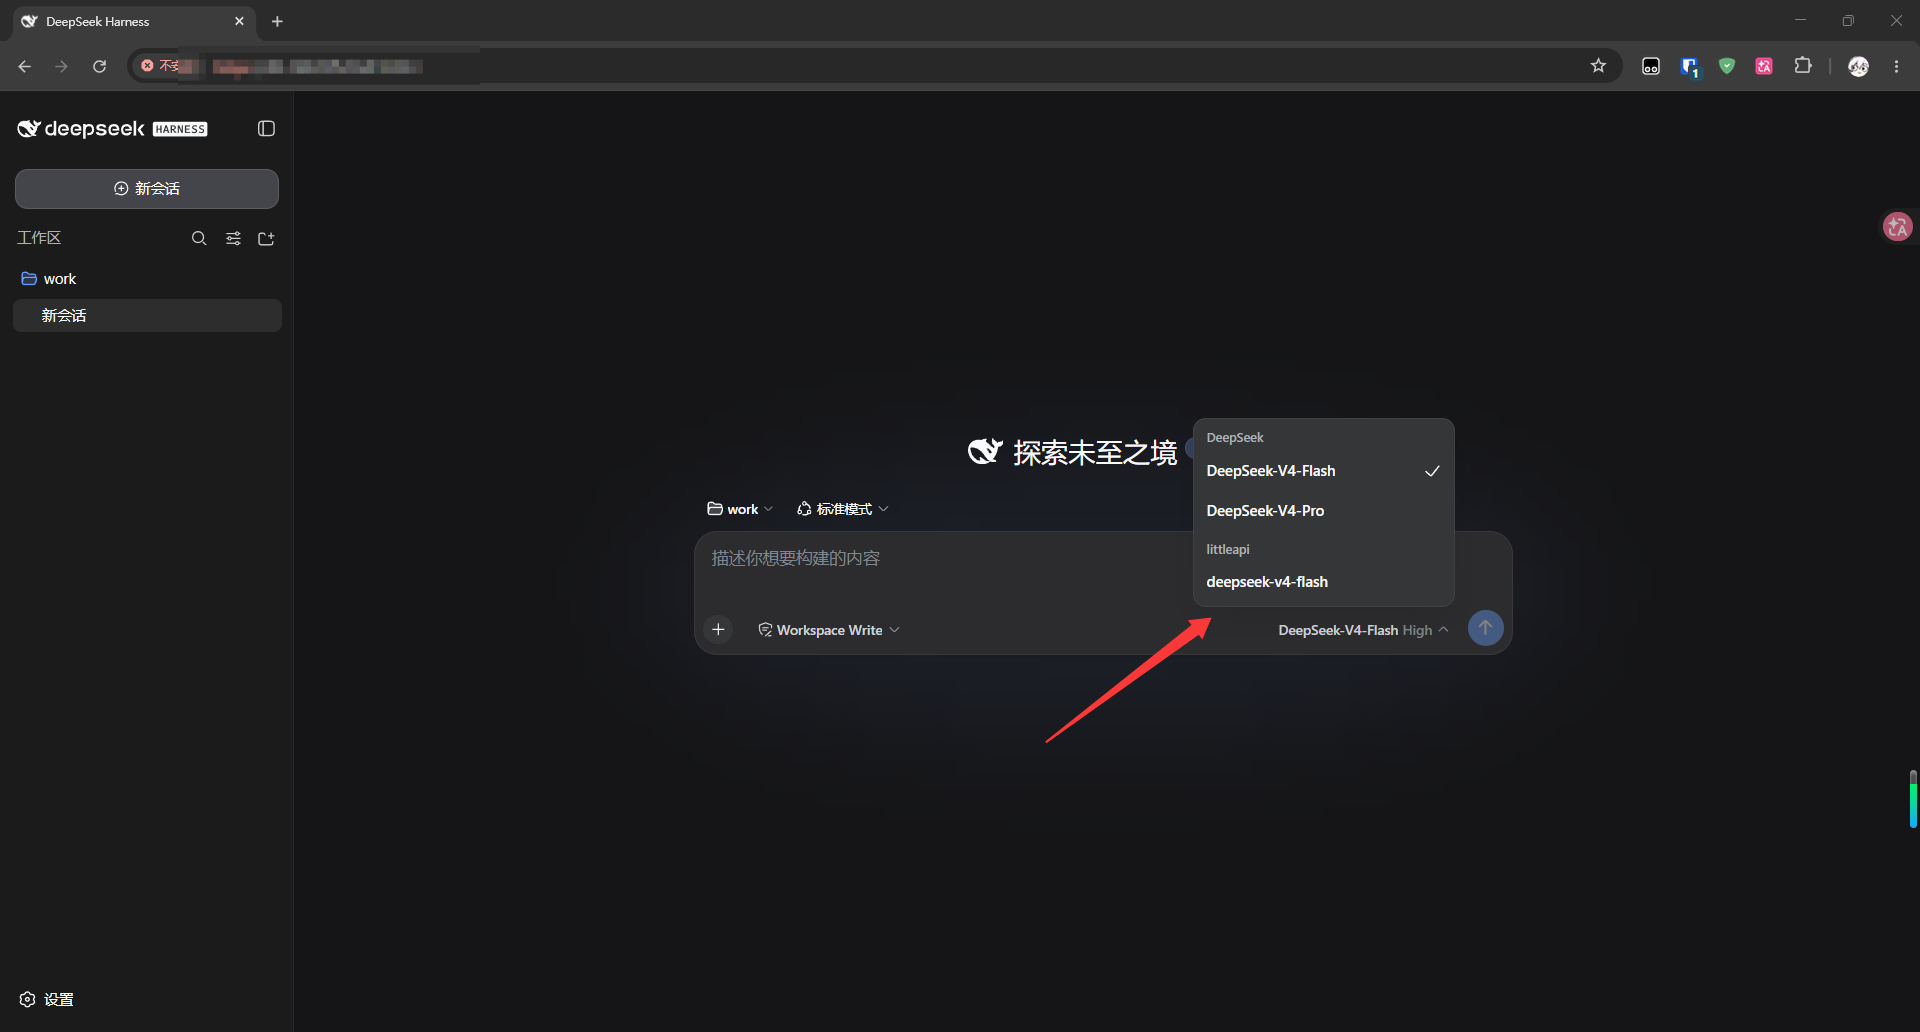Reload the page with the refresh icon
This screenshot has height=1032, width=1920.
(99, 66)
